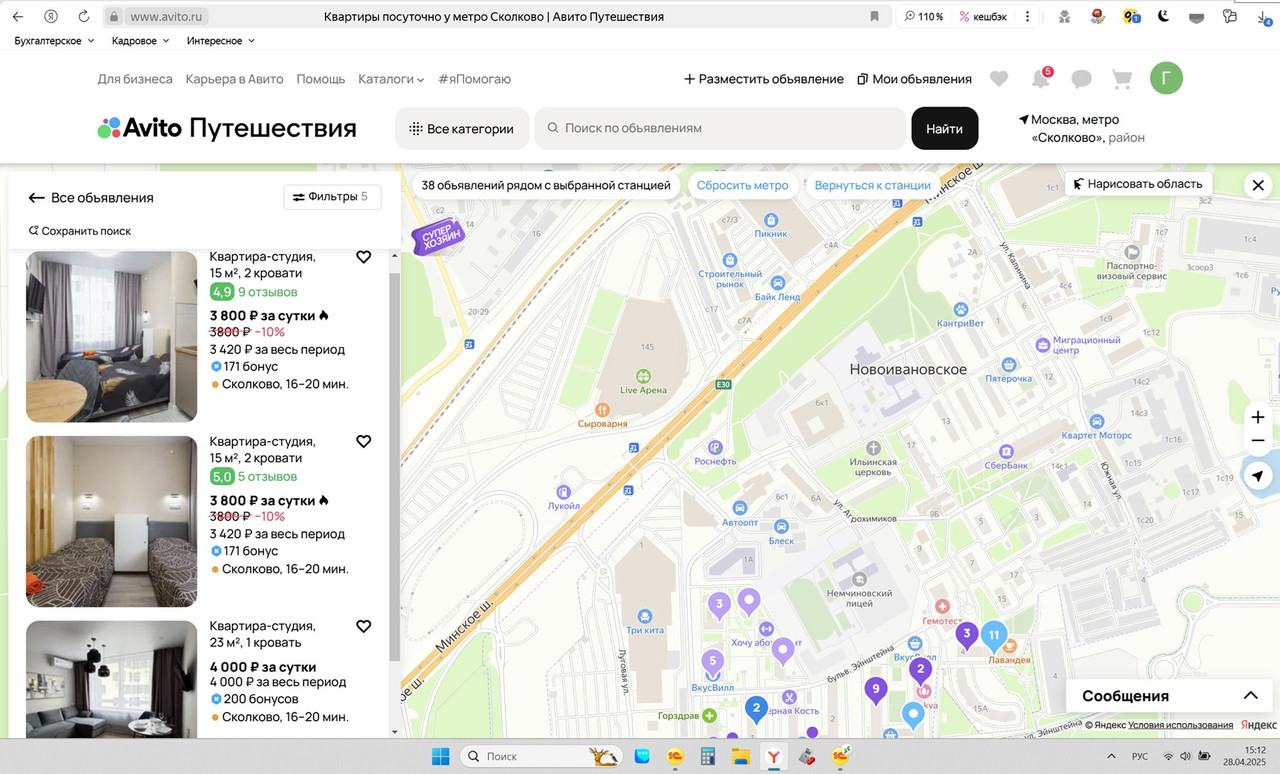Image resolution: width=1280 pixels, height=774 pixels.
Task: Expand the Кадровое bookmarks folder
Action: [141, 41]
